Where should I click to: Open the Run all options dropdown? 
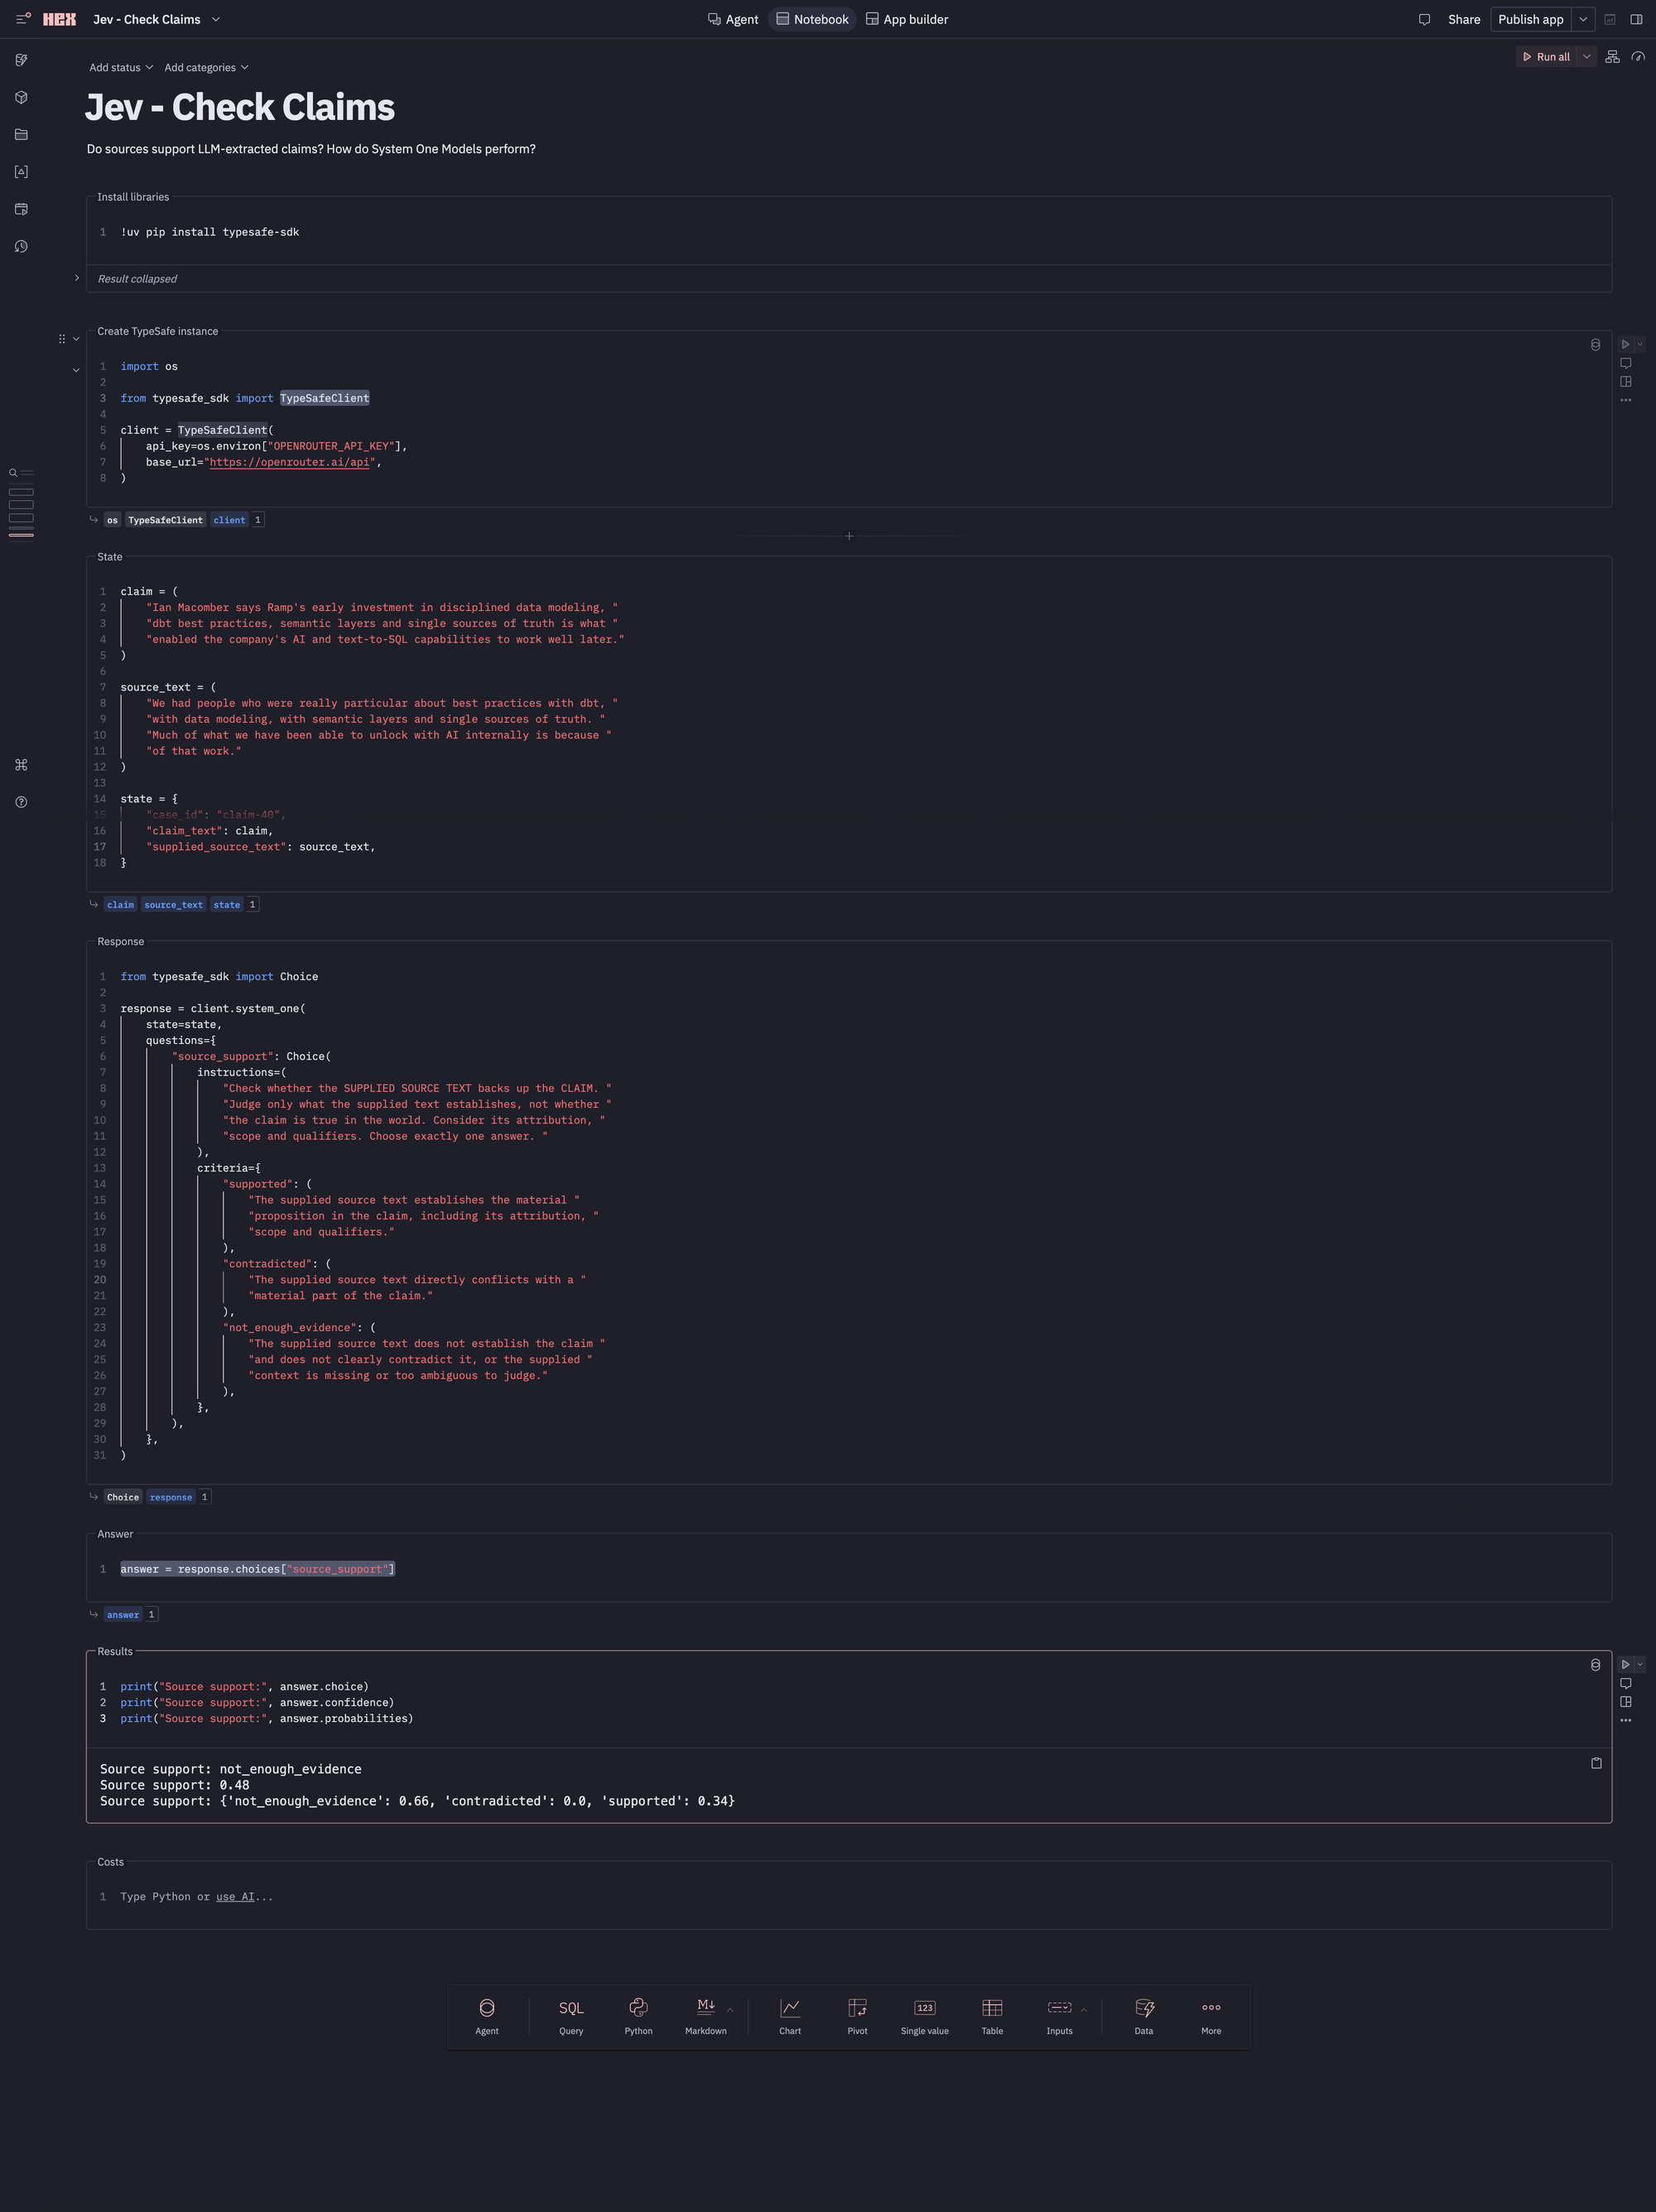[x=1586, y=57]
